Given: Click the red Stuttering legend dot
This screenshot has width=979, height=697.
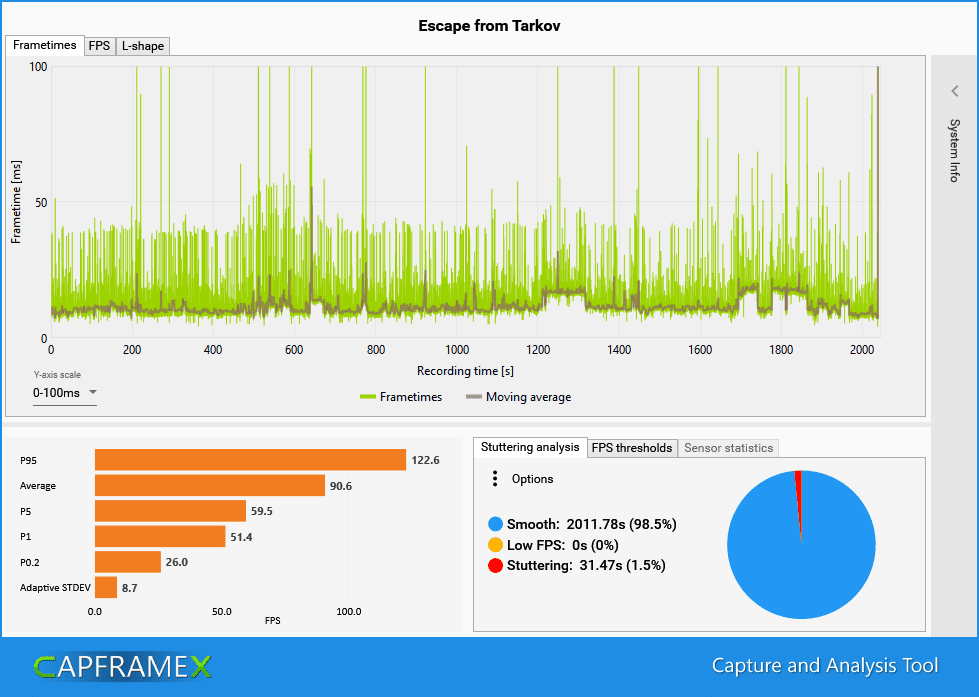Looking at the screenshot, I should click(x=496, y=566).
